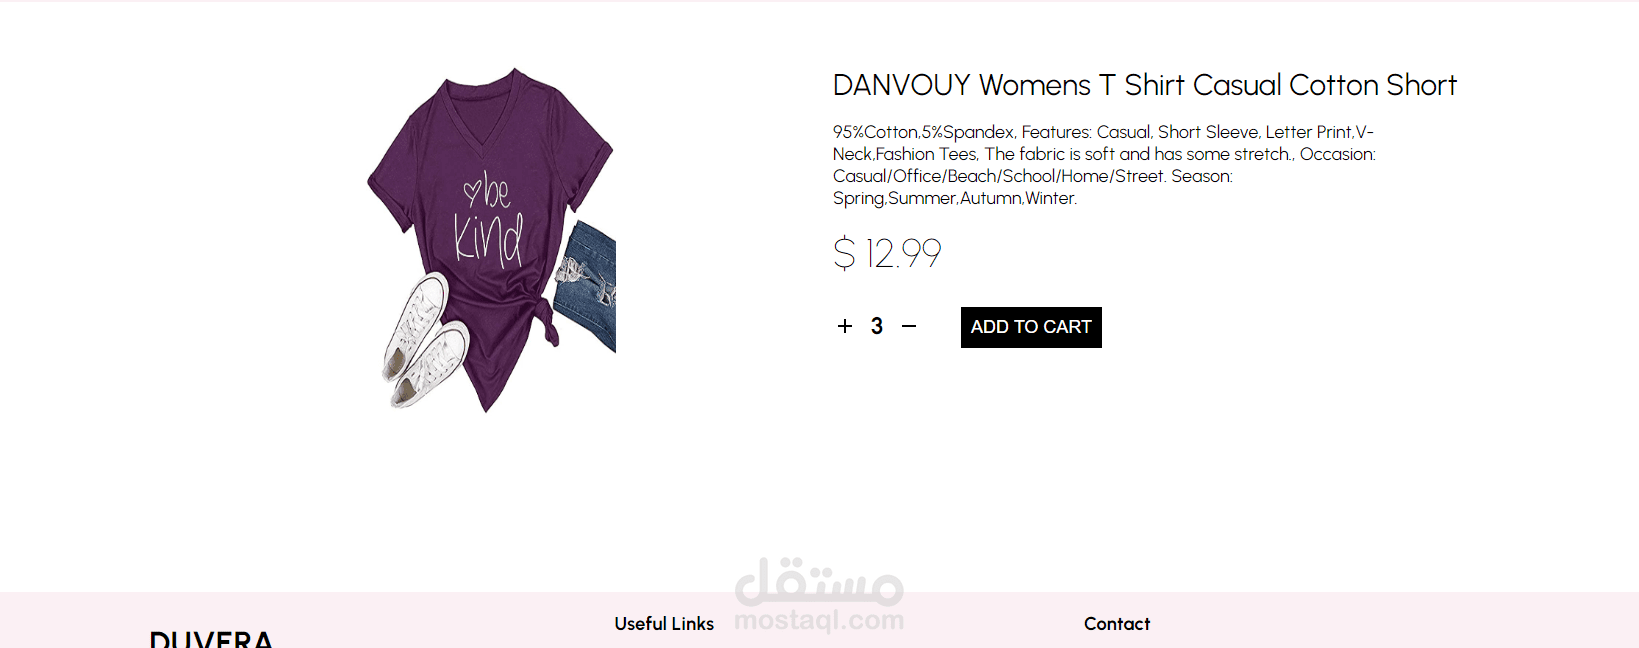
Task: Click the mostaql Arabic watermark logo
Action: (x=819, y=582)
